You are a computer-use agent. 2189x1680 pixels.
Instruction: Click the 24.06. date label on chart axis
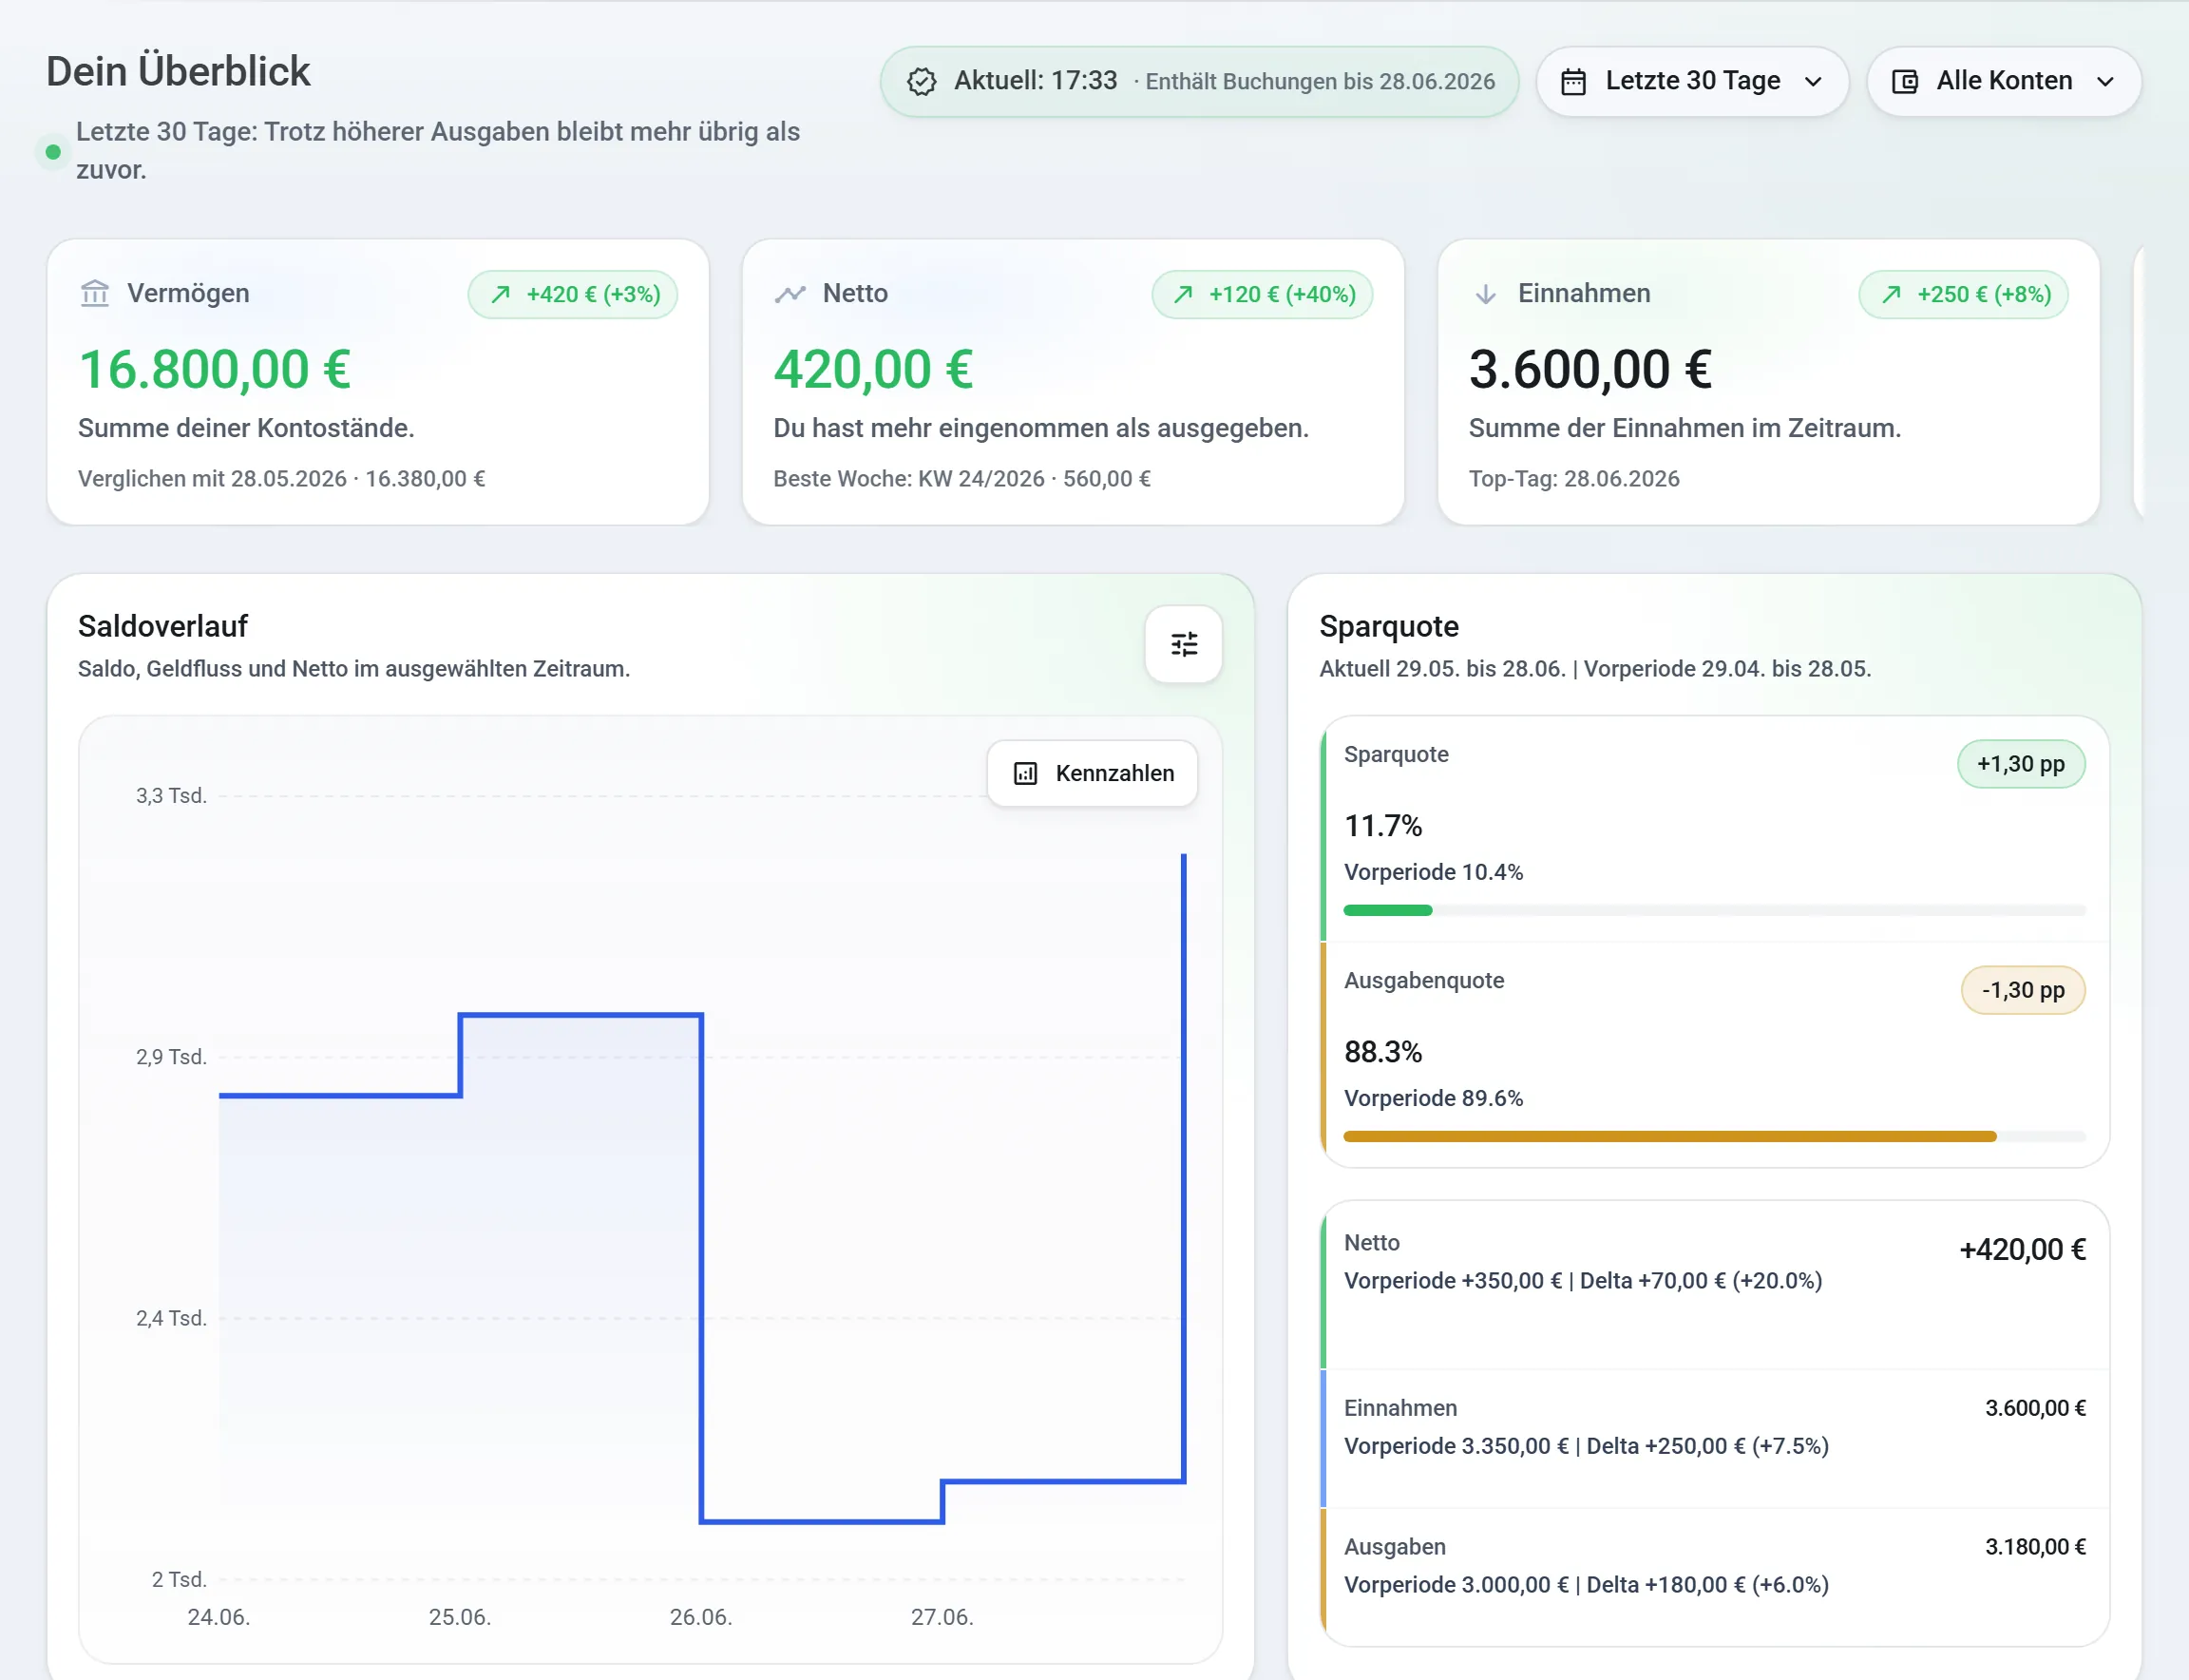[219, 1617]
